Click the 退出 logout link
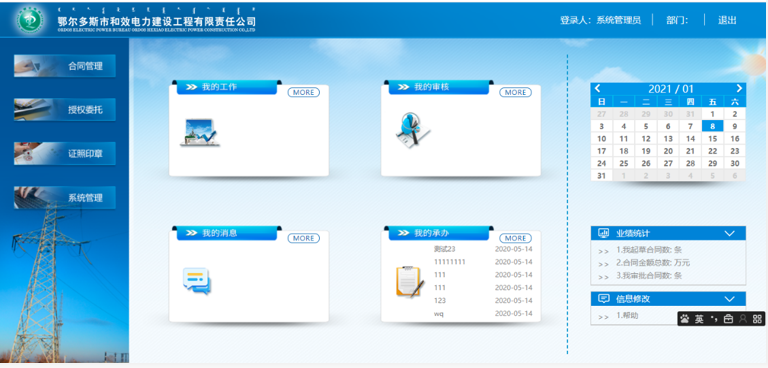768x368 pixels. tap(727, 20)
